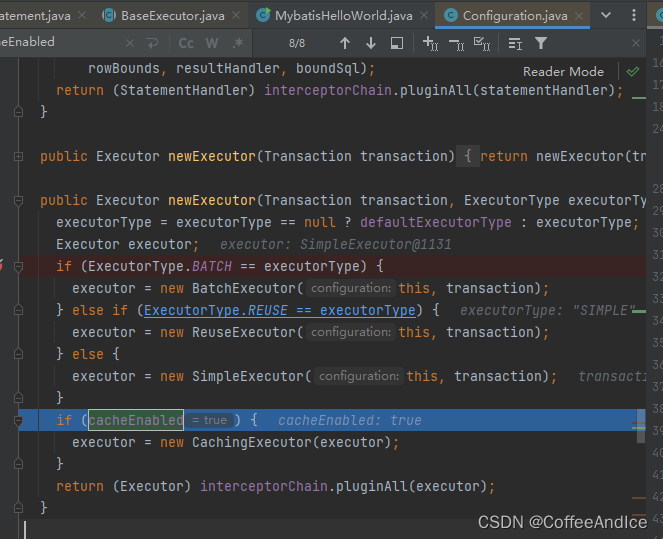Screen dimensions: 663x539
Task: Select all search occurrences
Action: click(x=482, y=43)
